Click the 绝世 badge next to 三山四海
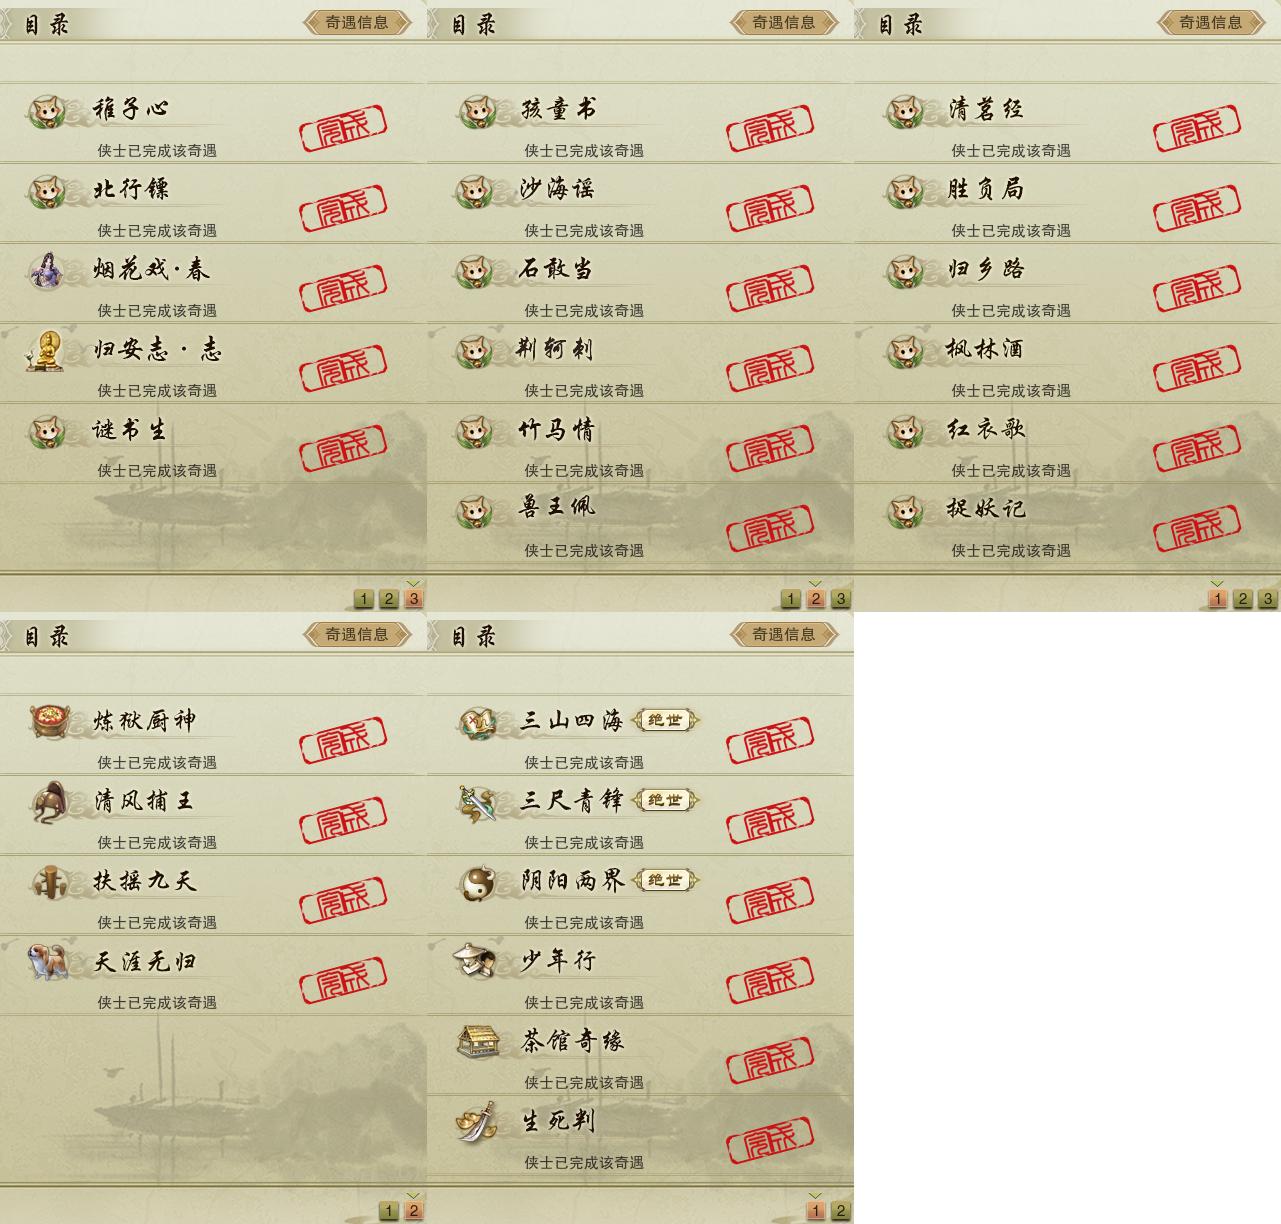The height and width of the screenshot is (1224, 1281). coord(666,720)
